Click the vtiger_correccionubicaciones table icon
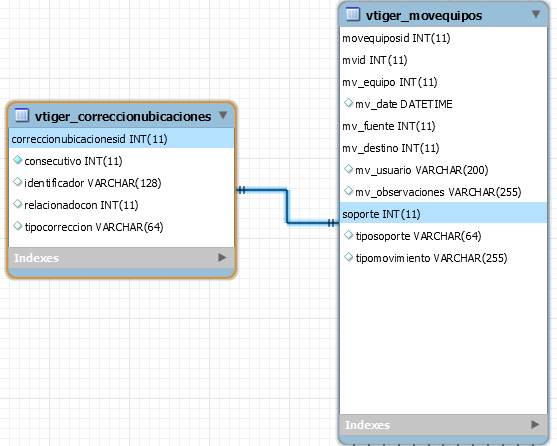Viewport: 557px width, 446px height. (22, 115)
